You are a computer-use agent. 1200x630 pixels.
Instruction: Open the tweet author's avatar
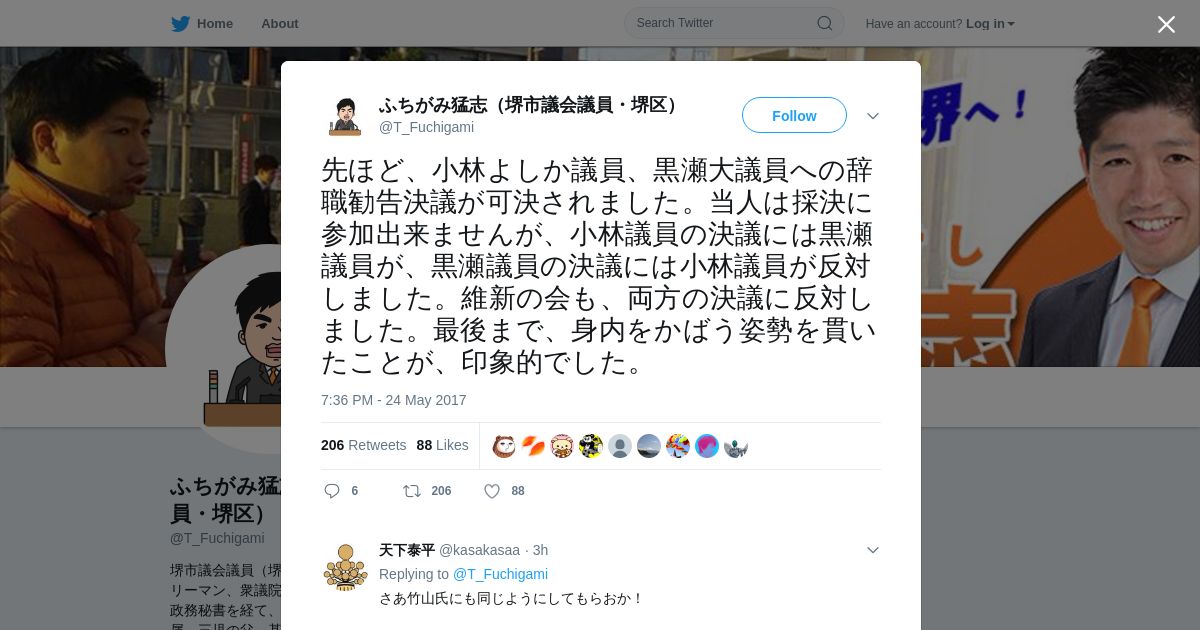click(x=345, y=116)
